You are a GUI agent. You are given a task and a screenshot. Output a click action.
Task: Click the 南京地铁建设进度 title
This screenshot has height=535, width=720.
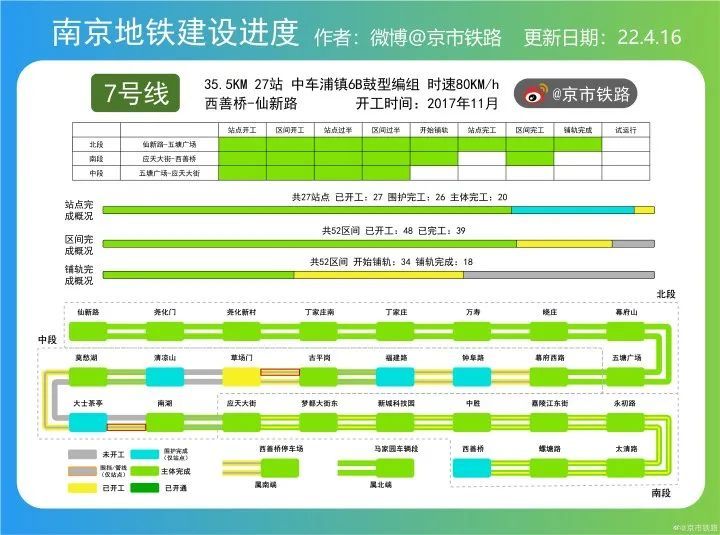coord(175,33)
